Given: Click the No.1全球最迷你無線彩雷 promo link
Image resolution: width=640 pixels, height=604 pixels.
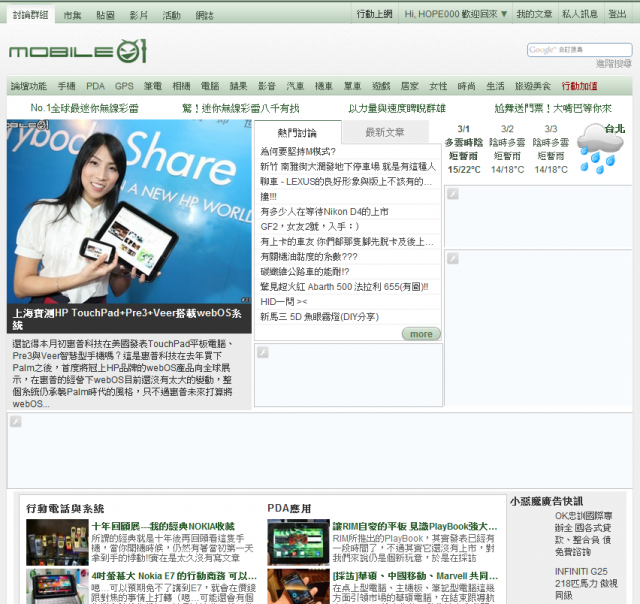Looking at the screenshot, I should (x=84, y=108).
